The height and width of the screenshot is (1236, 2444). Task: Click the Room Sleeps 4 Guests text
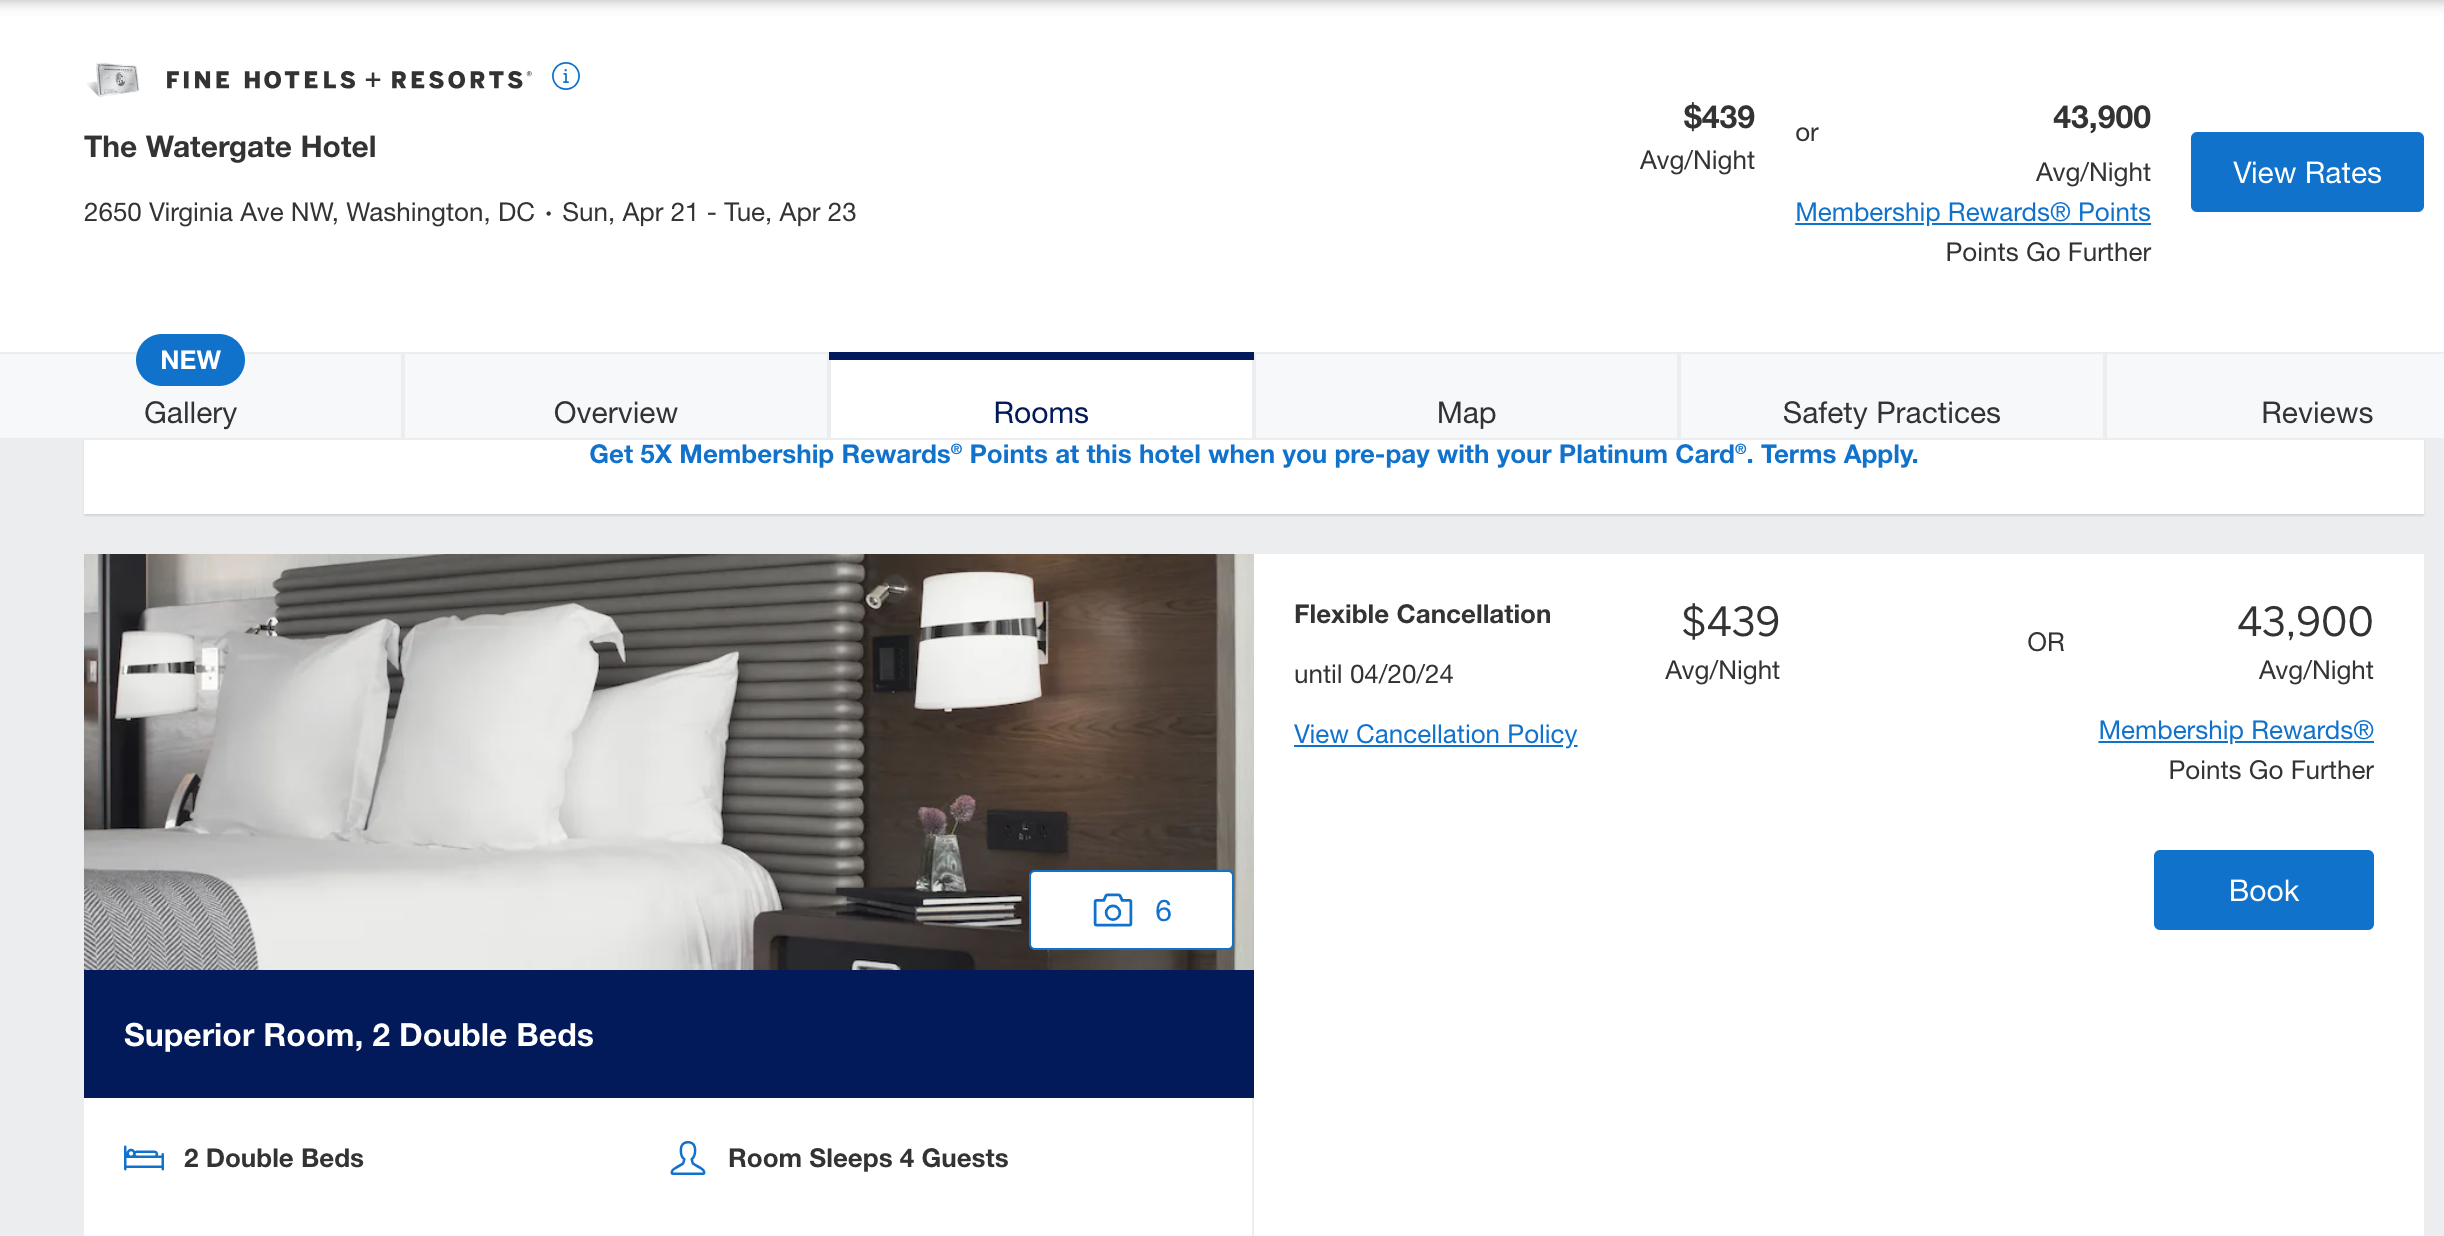(868, 1158)
